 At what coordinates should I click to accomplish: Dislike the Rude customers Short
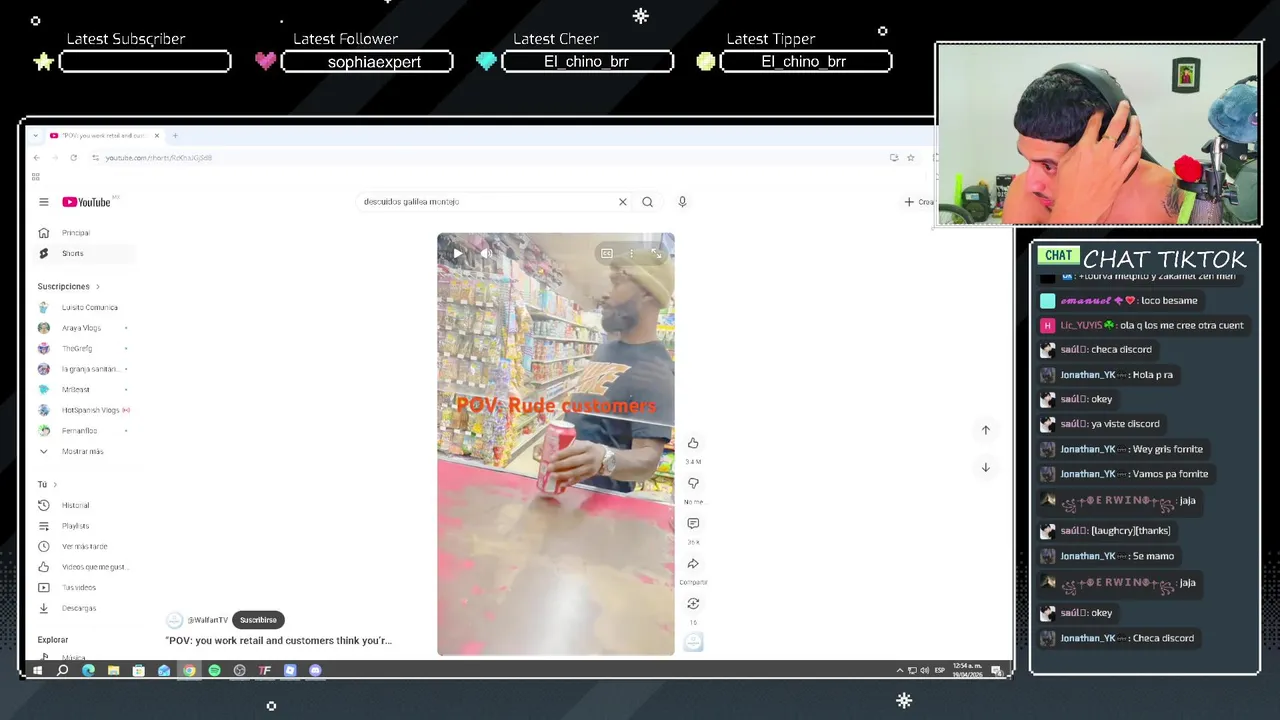693,483
